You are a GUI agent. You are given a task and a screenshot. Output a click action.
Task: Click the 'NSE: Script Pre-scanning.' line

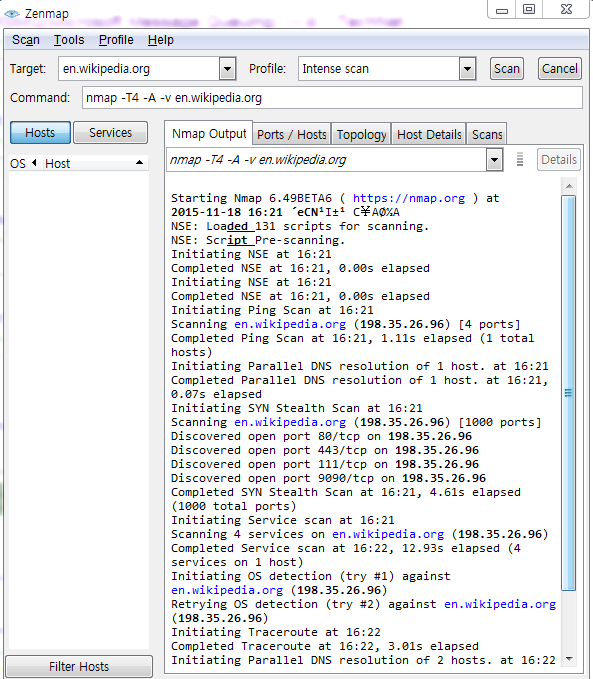258,240
